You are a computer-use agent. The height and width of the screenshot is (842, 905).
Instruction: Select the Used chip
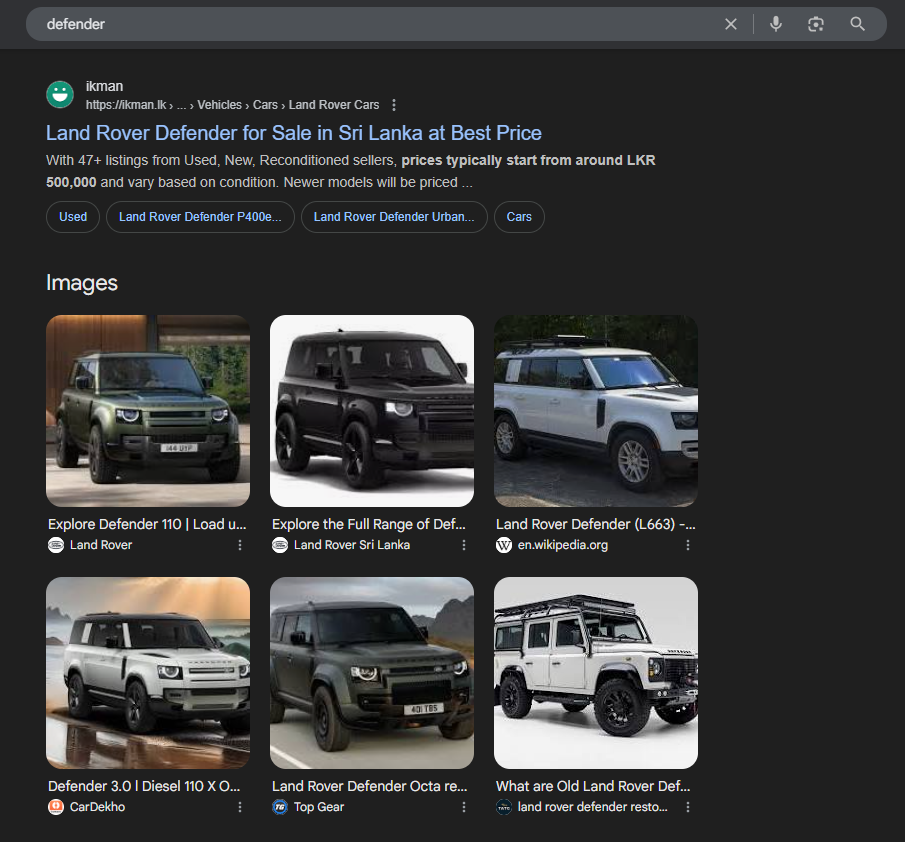[73, 217]
